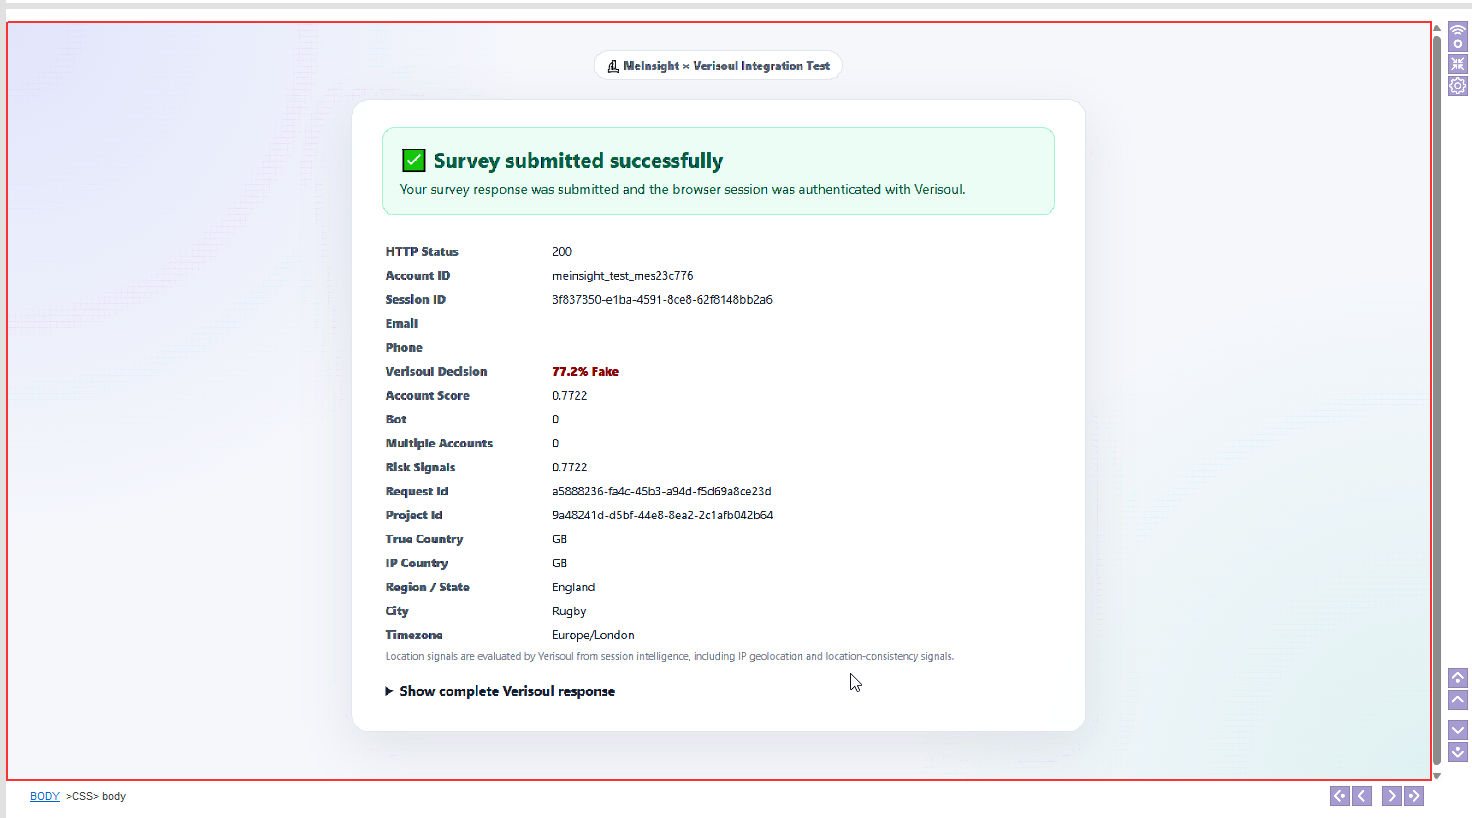Click the Project Id value starting 9a48241d

click(662, 516)
